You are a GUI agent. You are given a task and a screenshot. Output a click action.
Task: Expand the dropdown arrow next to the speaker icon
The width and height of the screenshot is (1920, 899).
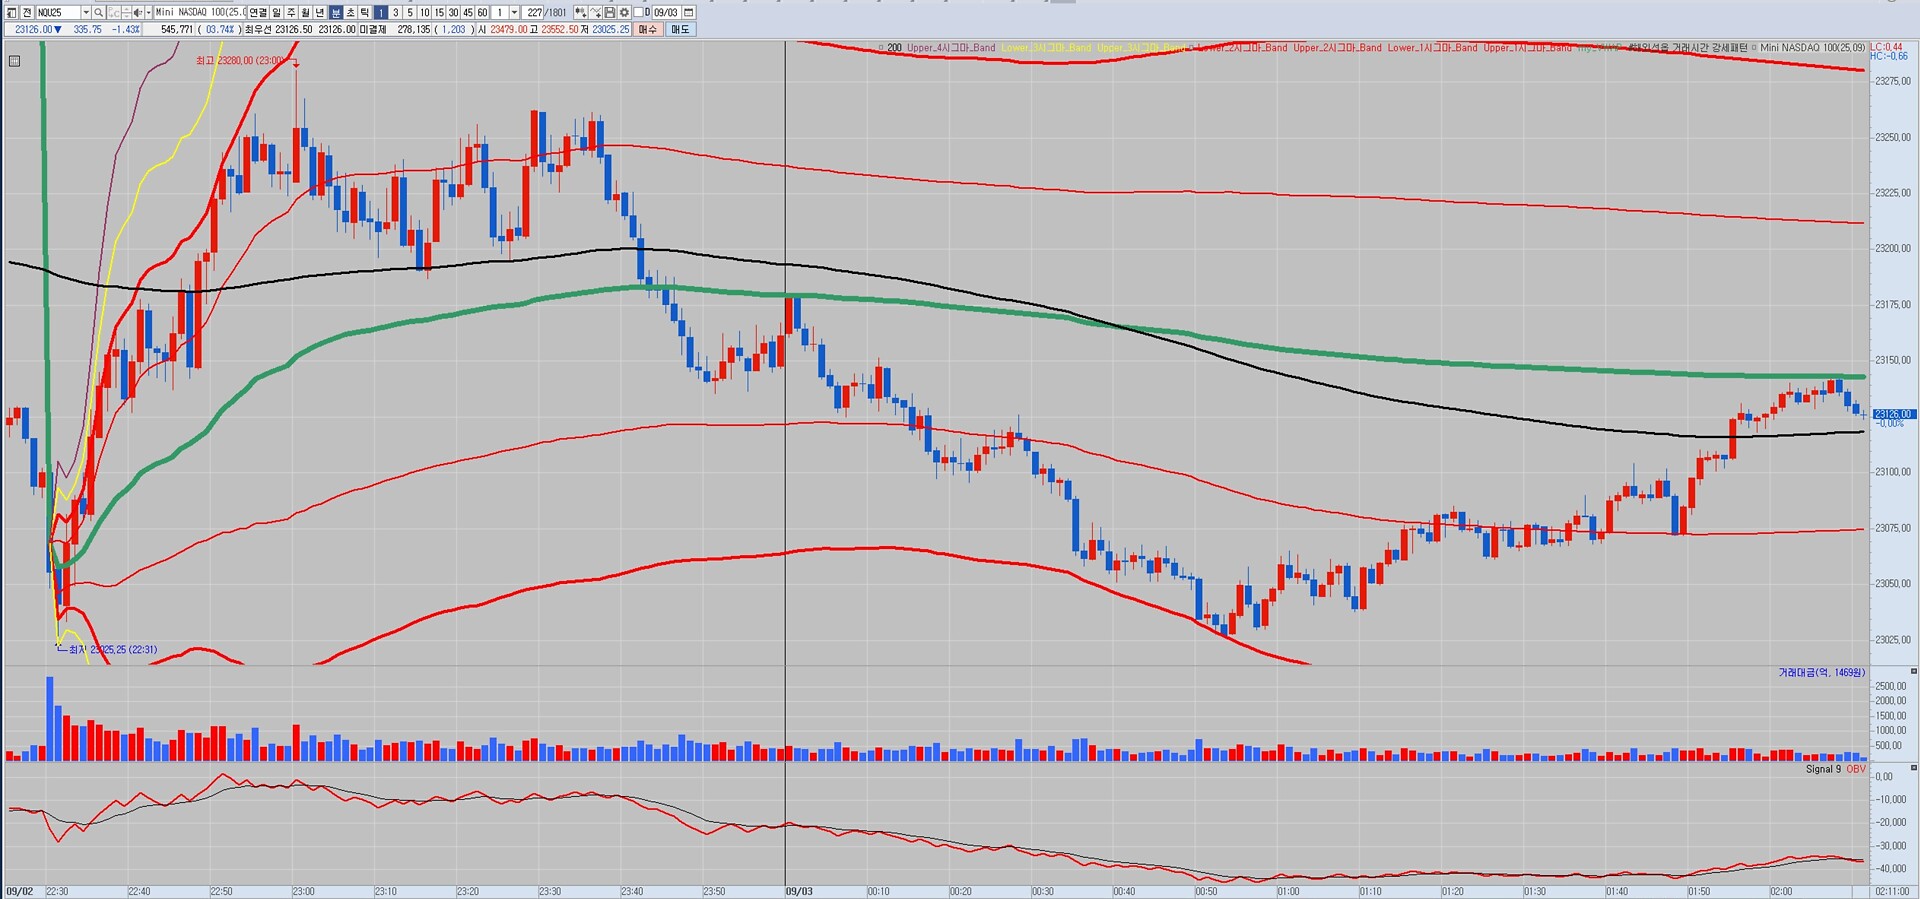click(x=148, y=13)
